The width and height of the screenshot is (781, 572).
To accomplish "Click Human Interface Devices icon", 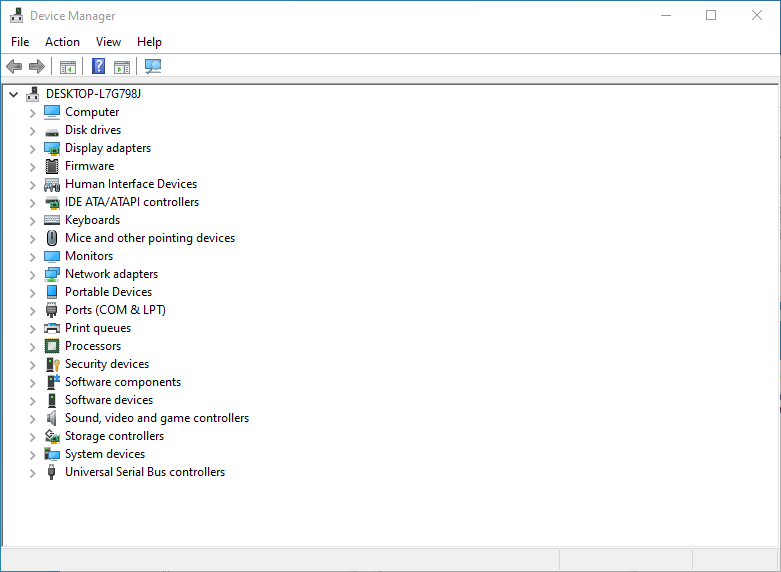I will point(52,184).
